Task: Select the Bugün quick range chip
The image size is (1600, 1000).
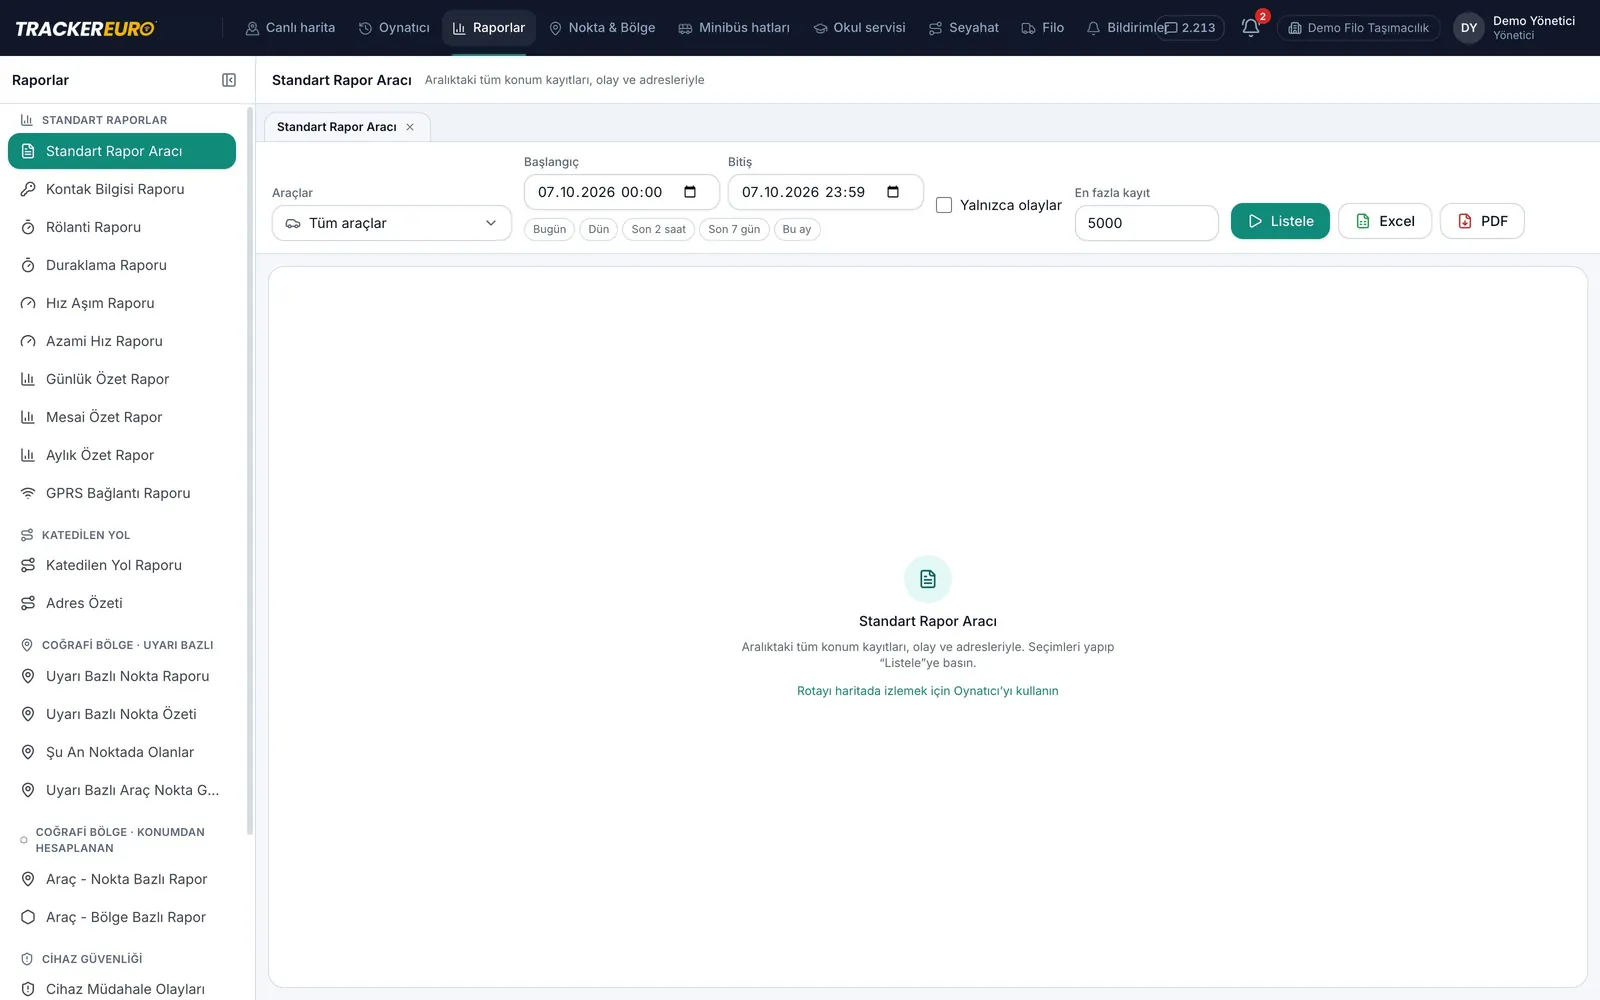Action: point(549,229)
